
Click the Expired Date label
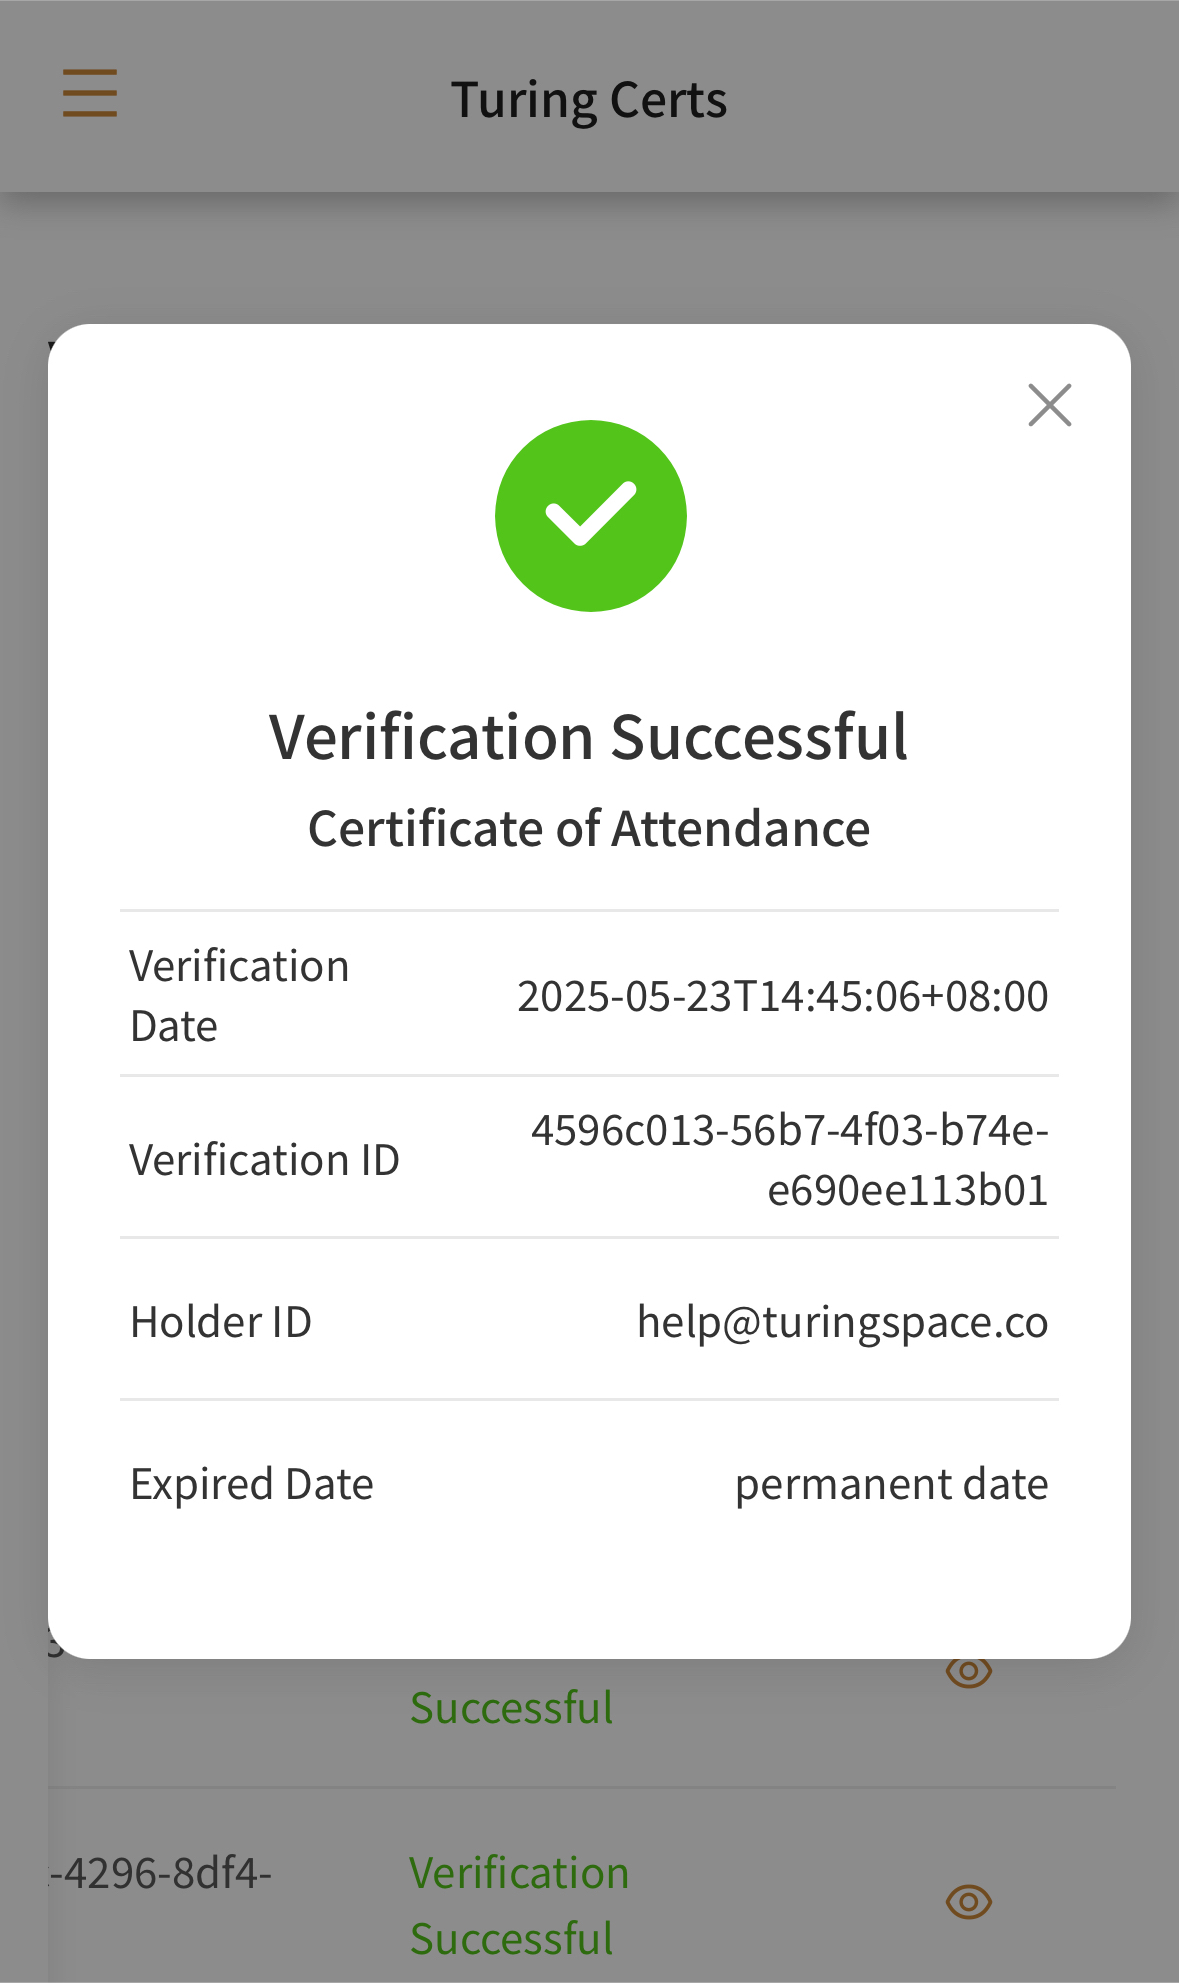pyautogui.click(x=252, y=1484)
